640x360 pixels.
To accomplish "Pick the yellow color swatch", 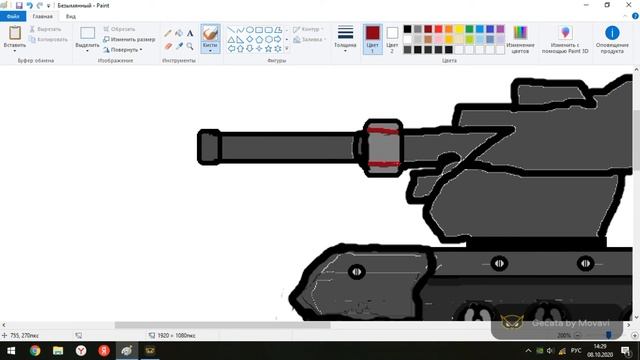I will pos(459,29).
